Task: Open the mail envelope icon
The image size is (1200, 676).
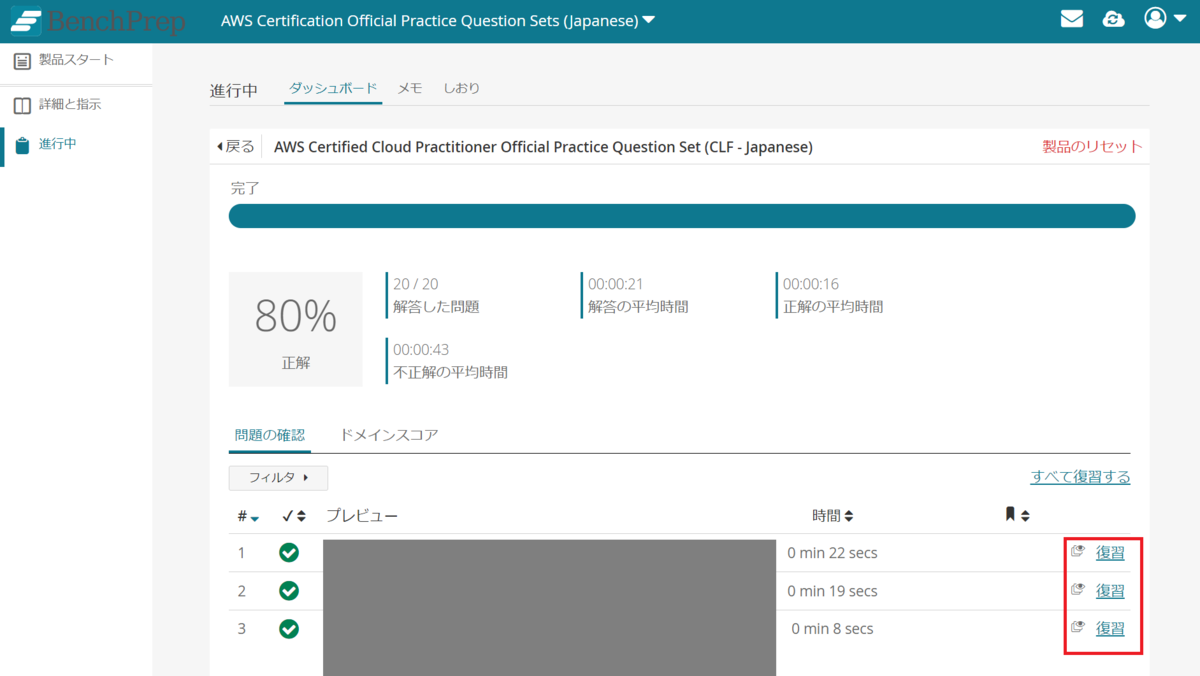Action: pyautogui.click(x=1072, y=18)
